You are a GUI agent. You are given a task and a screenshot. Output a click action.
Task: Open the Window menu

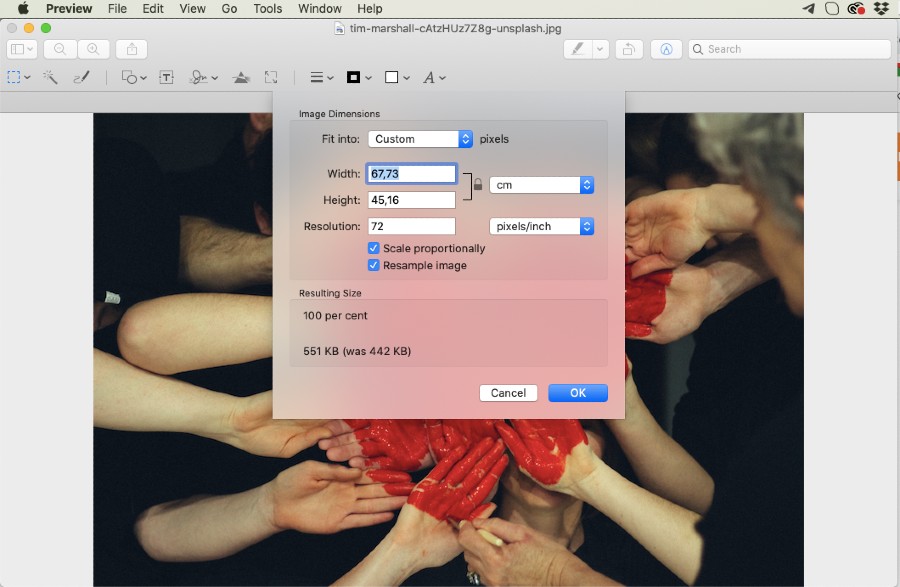320,9
